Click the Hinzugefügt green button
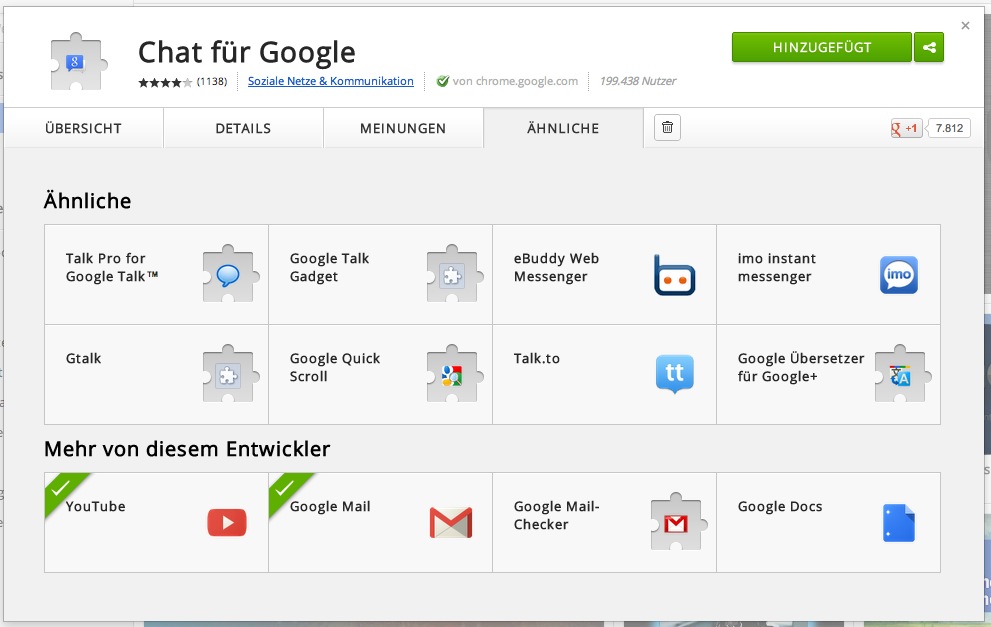The height and width of the screenshot is (627, 991). pyautogui.click(x=822, y=47)
